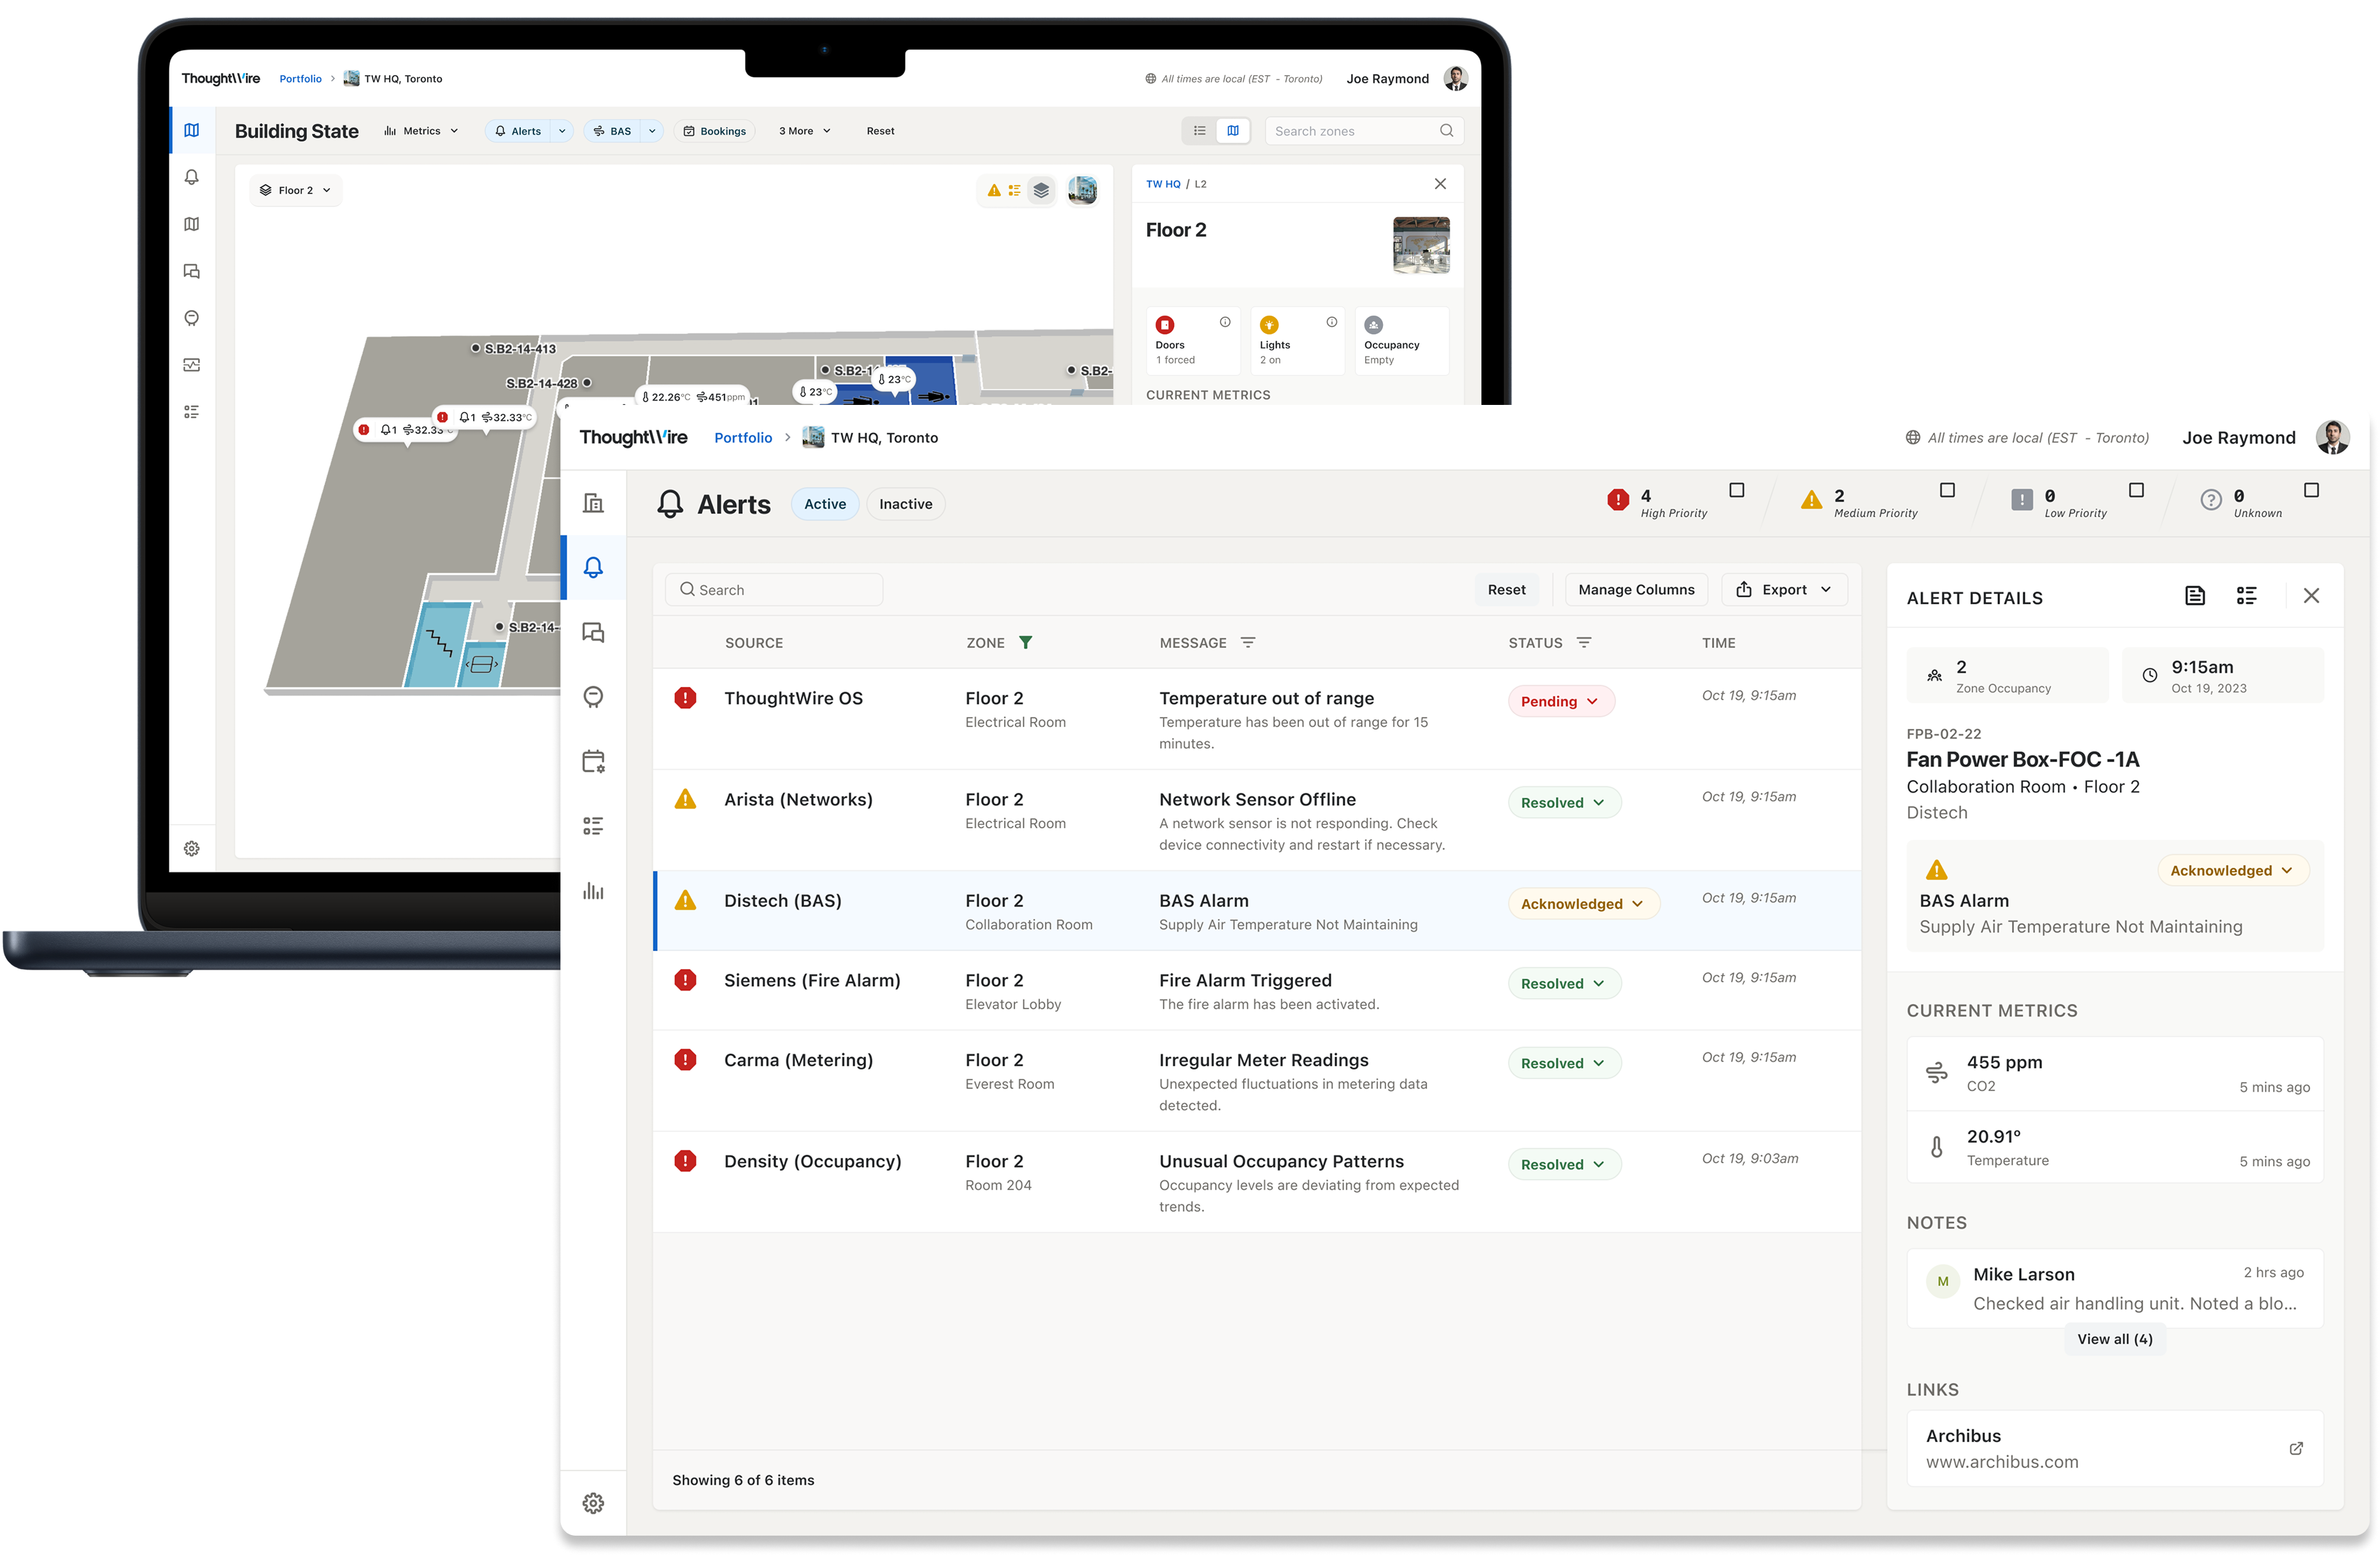Screen dimensions: 2380x1556
Task: Click the Search zones field in Building State
Action: click(1364, 130)
